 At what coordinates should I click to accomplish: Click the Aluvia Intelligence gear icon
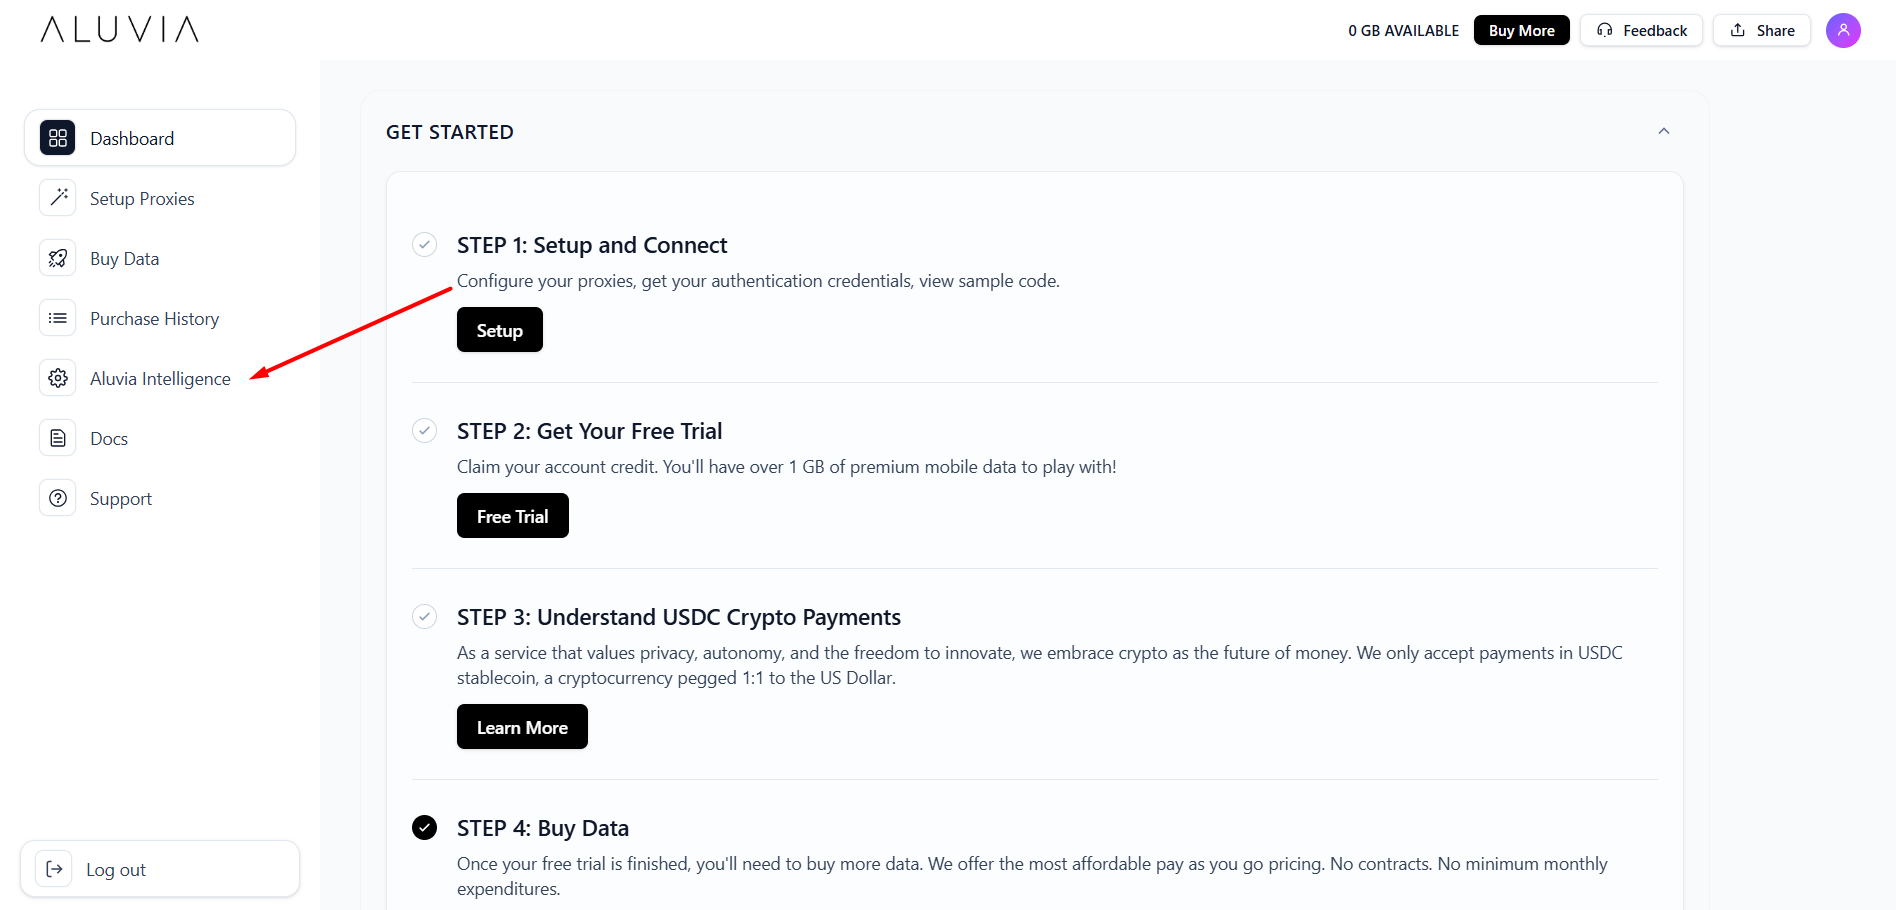[x=58, y=378]
